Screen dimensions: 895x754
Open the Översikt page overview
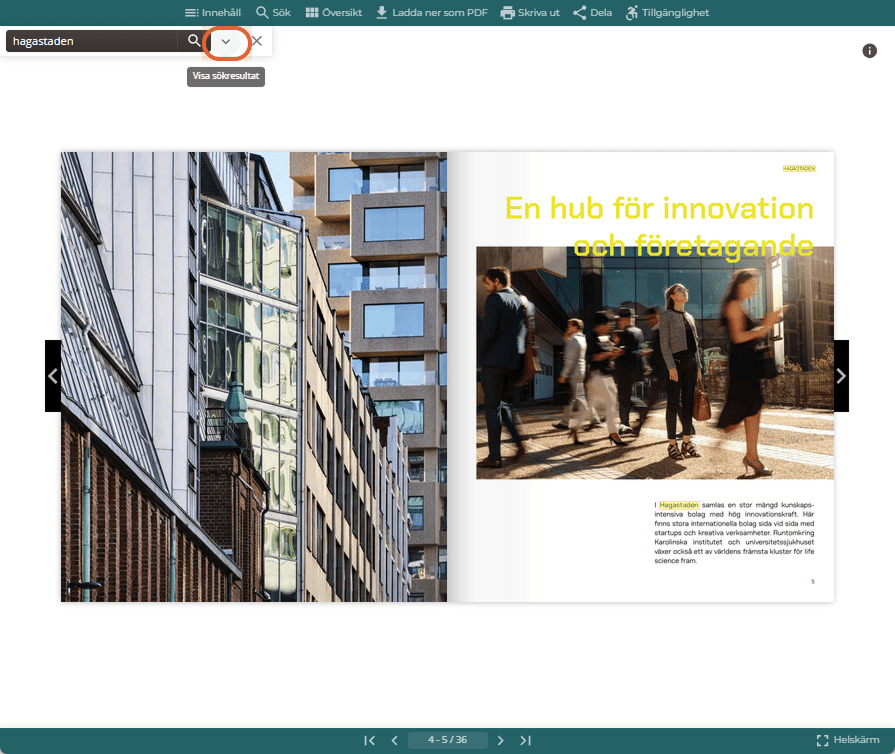tap(334, 13)
